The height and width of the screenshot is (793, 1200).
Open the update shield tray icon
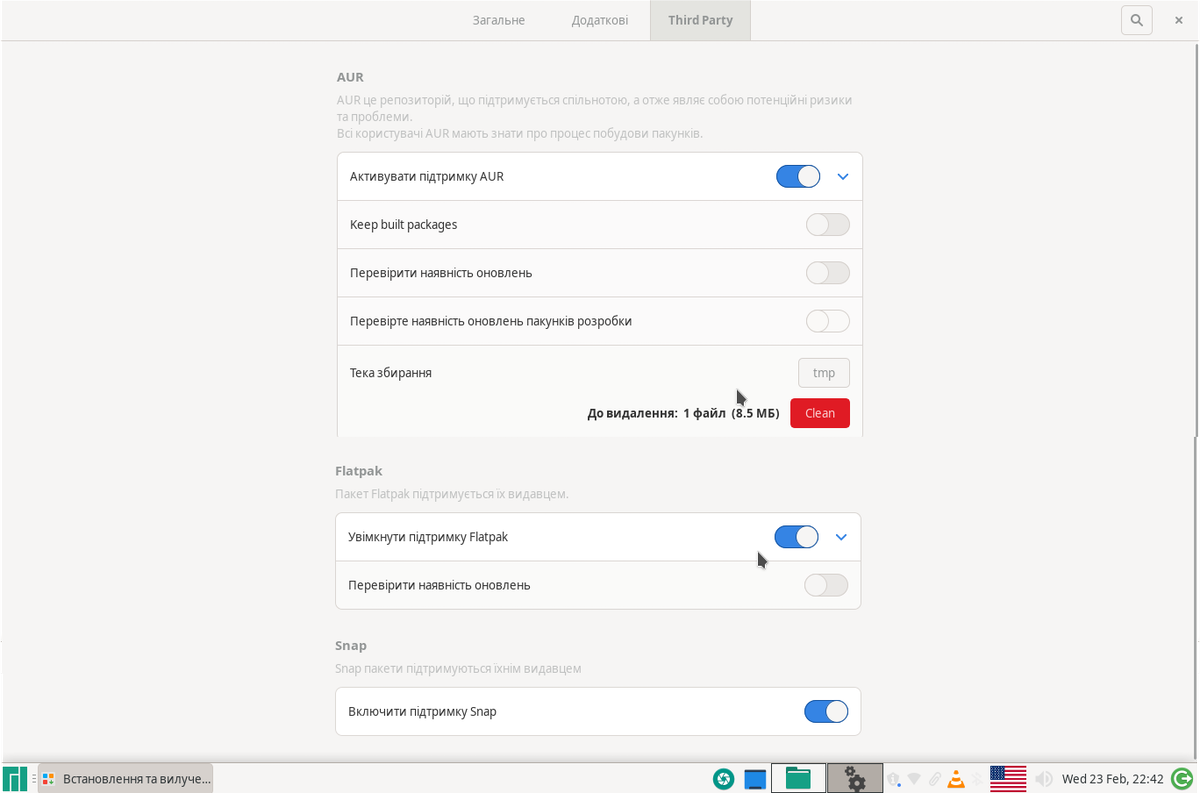click(x=894, y=778)
